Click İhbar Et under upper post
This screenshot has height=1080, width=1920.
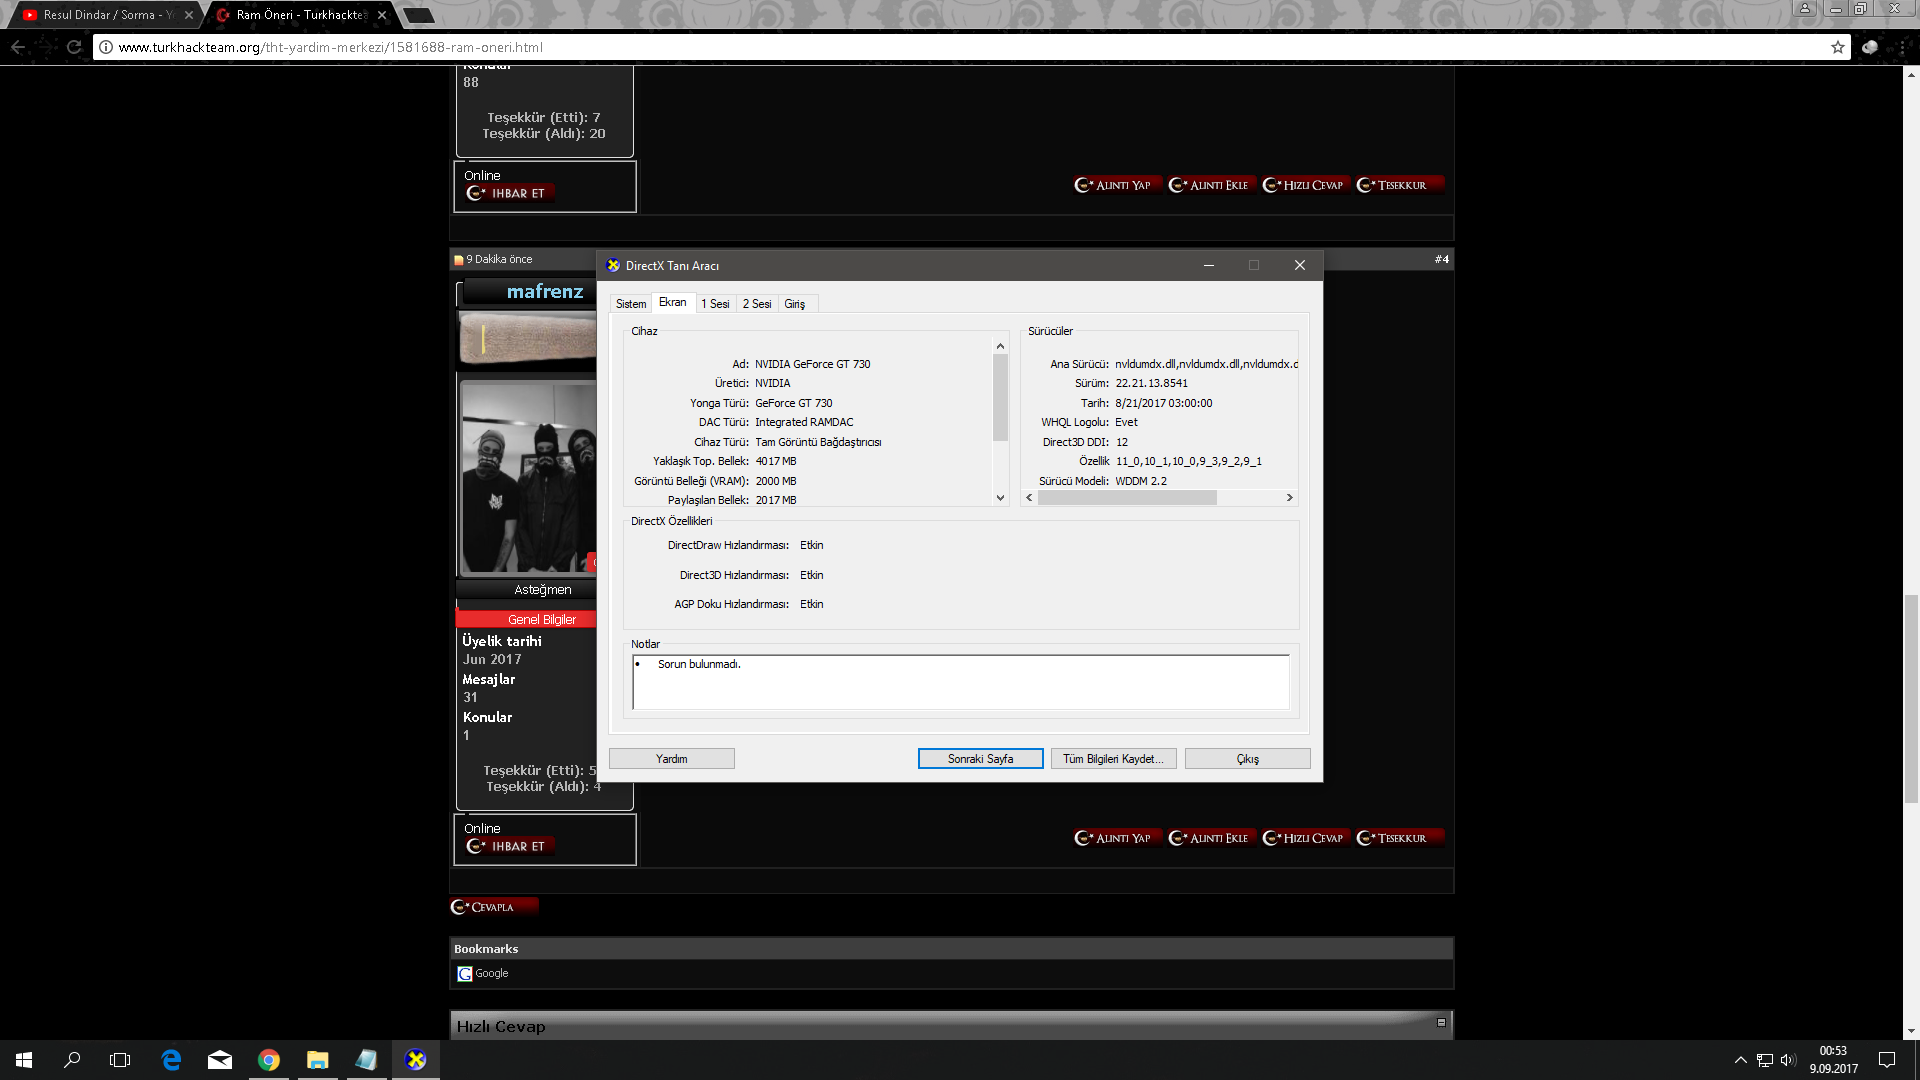coord(509,193)
